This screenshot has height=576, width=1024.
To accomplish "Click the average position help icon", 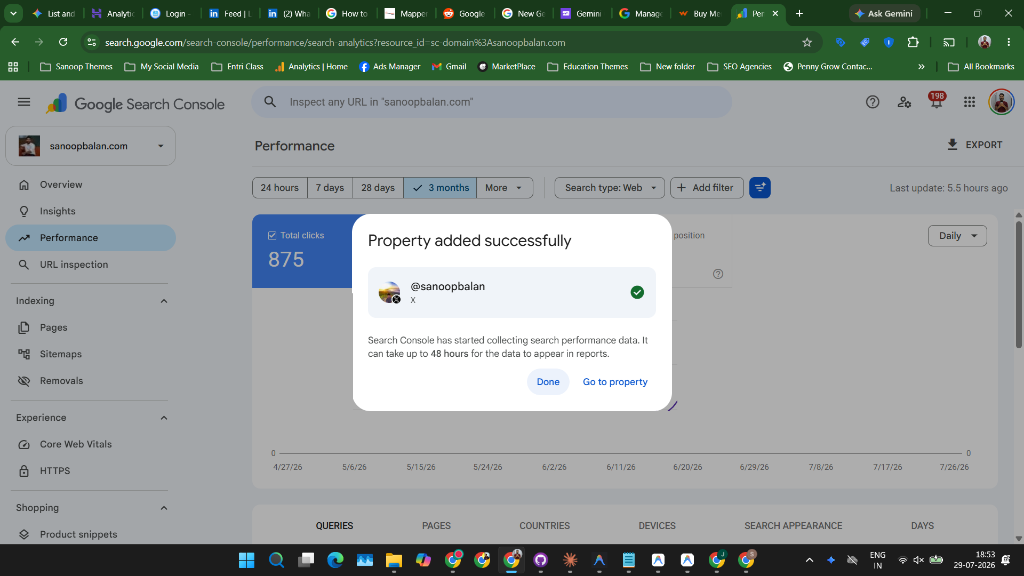I will coord(718,274).
